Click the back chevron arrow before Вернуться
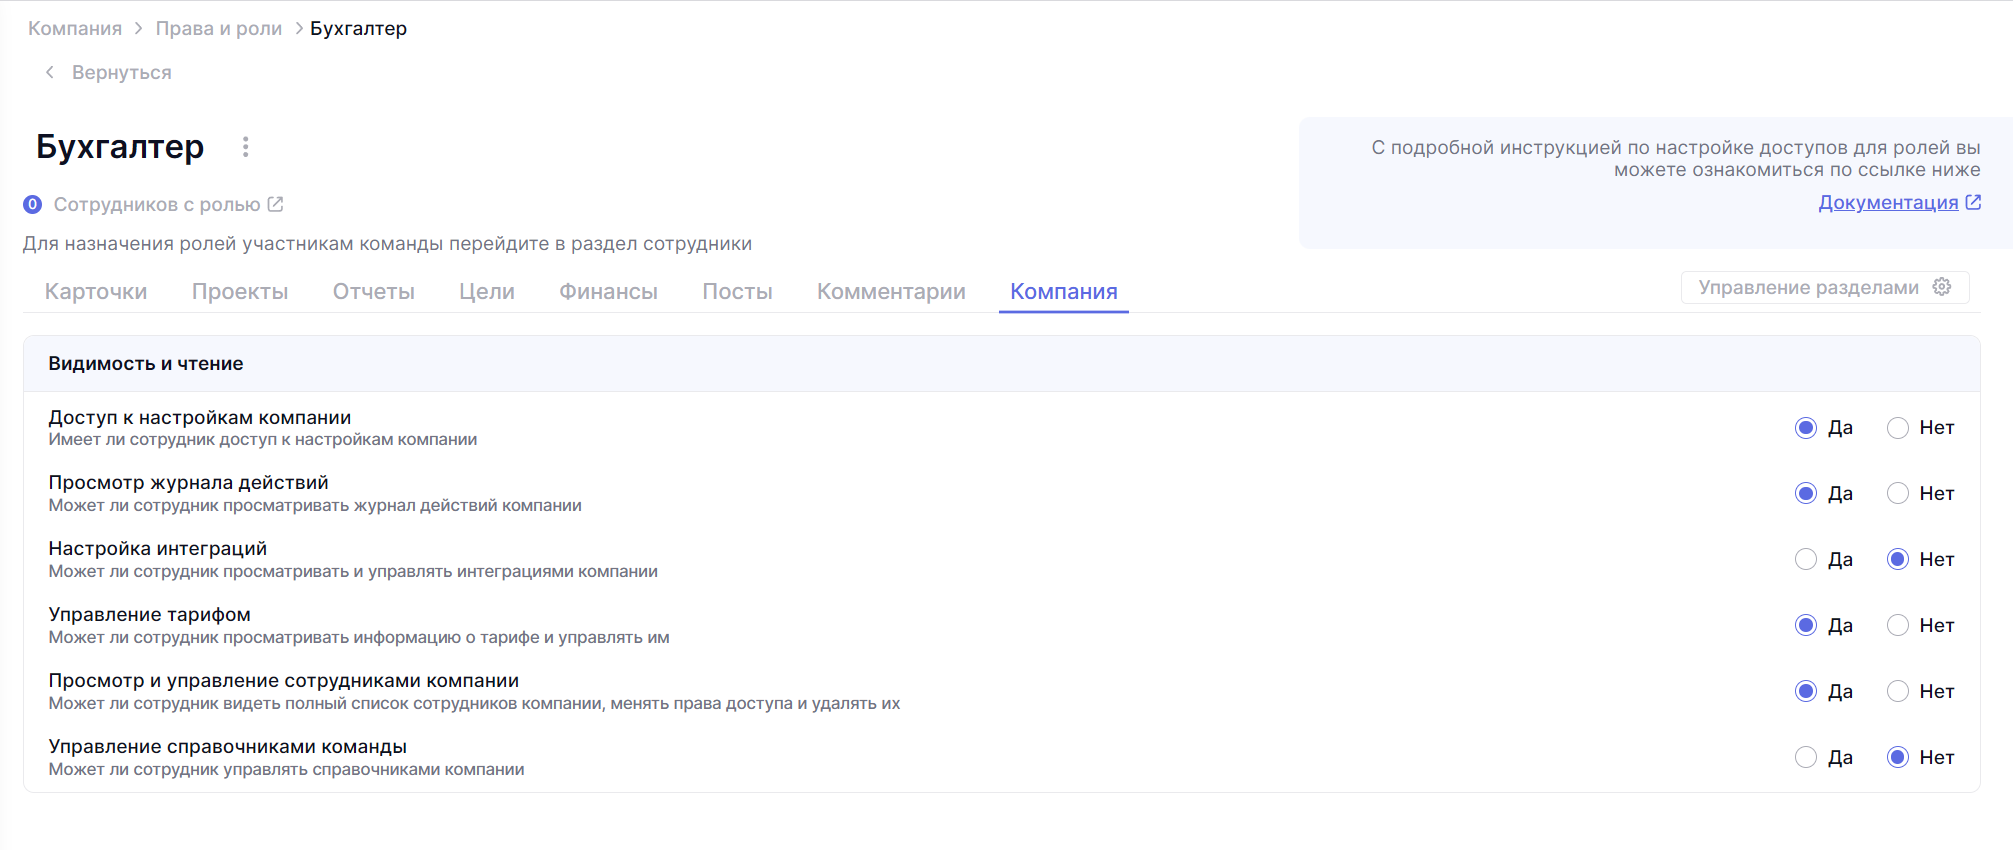Screen dimensions: 2013x850 [50, 72]
